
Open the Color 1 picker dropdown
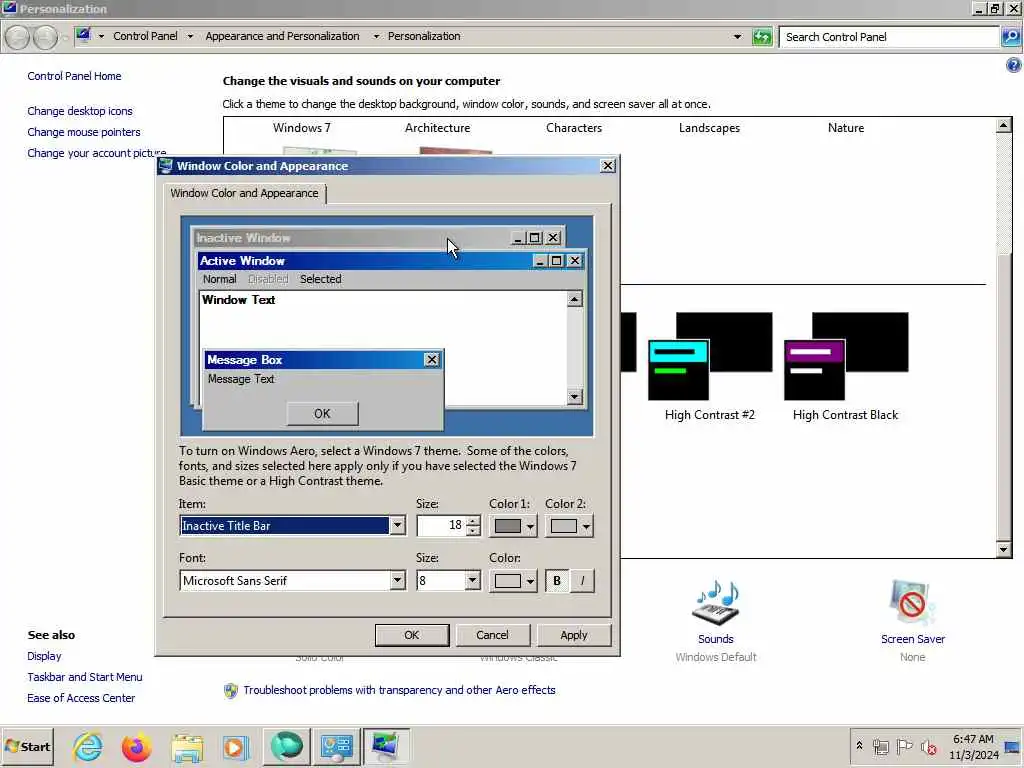tap(513, 526)
